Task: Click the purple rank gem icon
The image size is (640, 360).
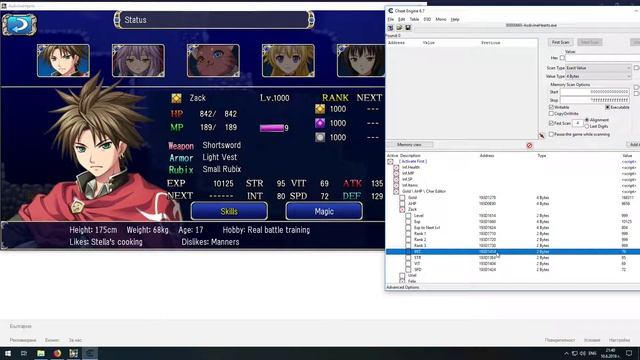Action: pyautogui.click(x=320, y=123)
